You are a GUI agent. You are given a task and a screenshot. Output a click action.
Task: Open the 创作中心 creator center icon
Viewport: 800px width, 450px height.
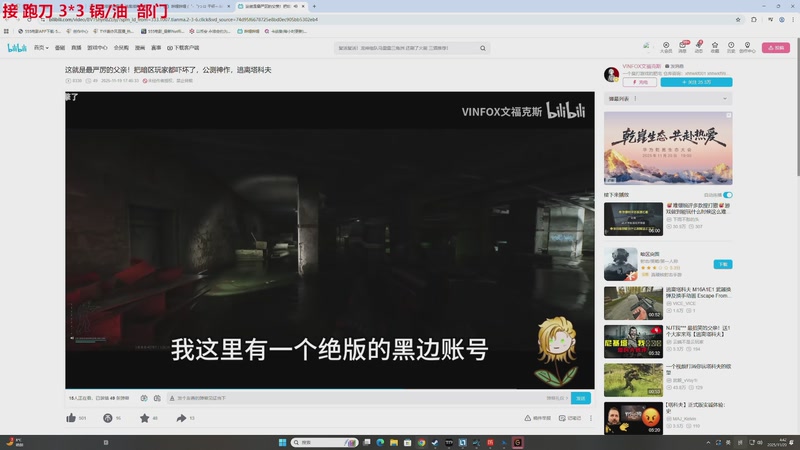tap(747, 47)
